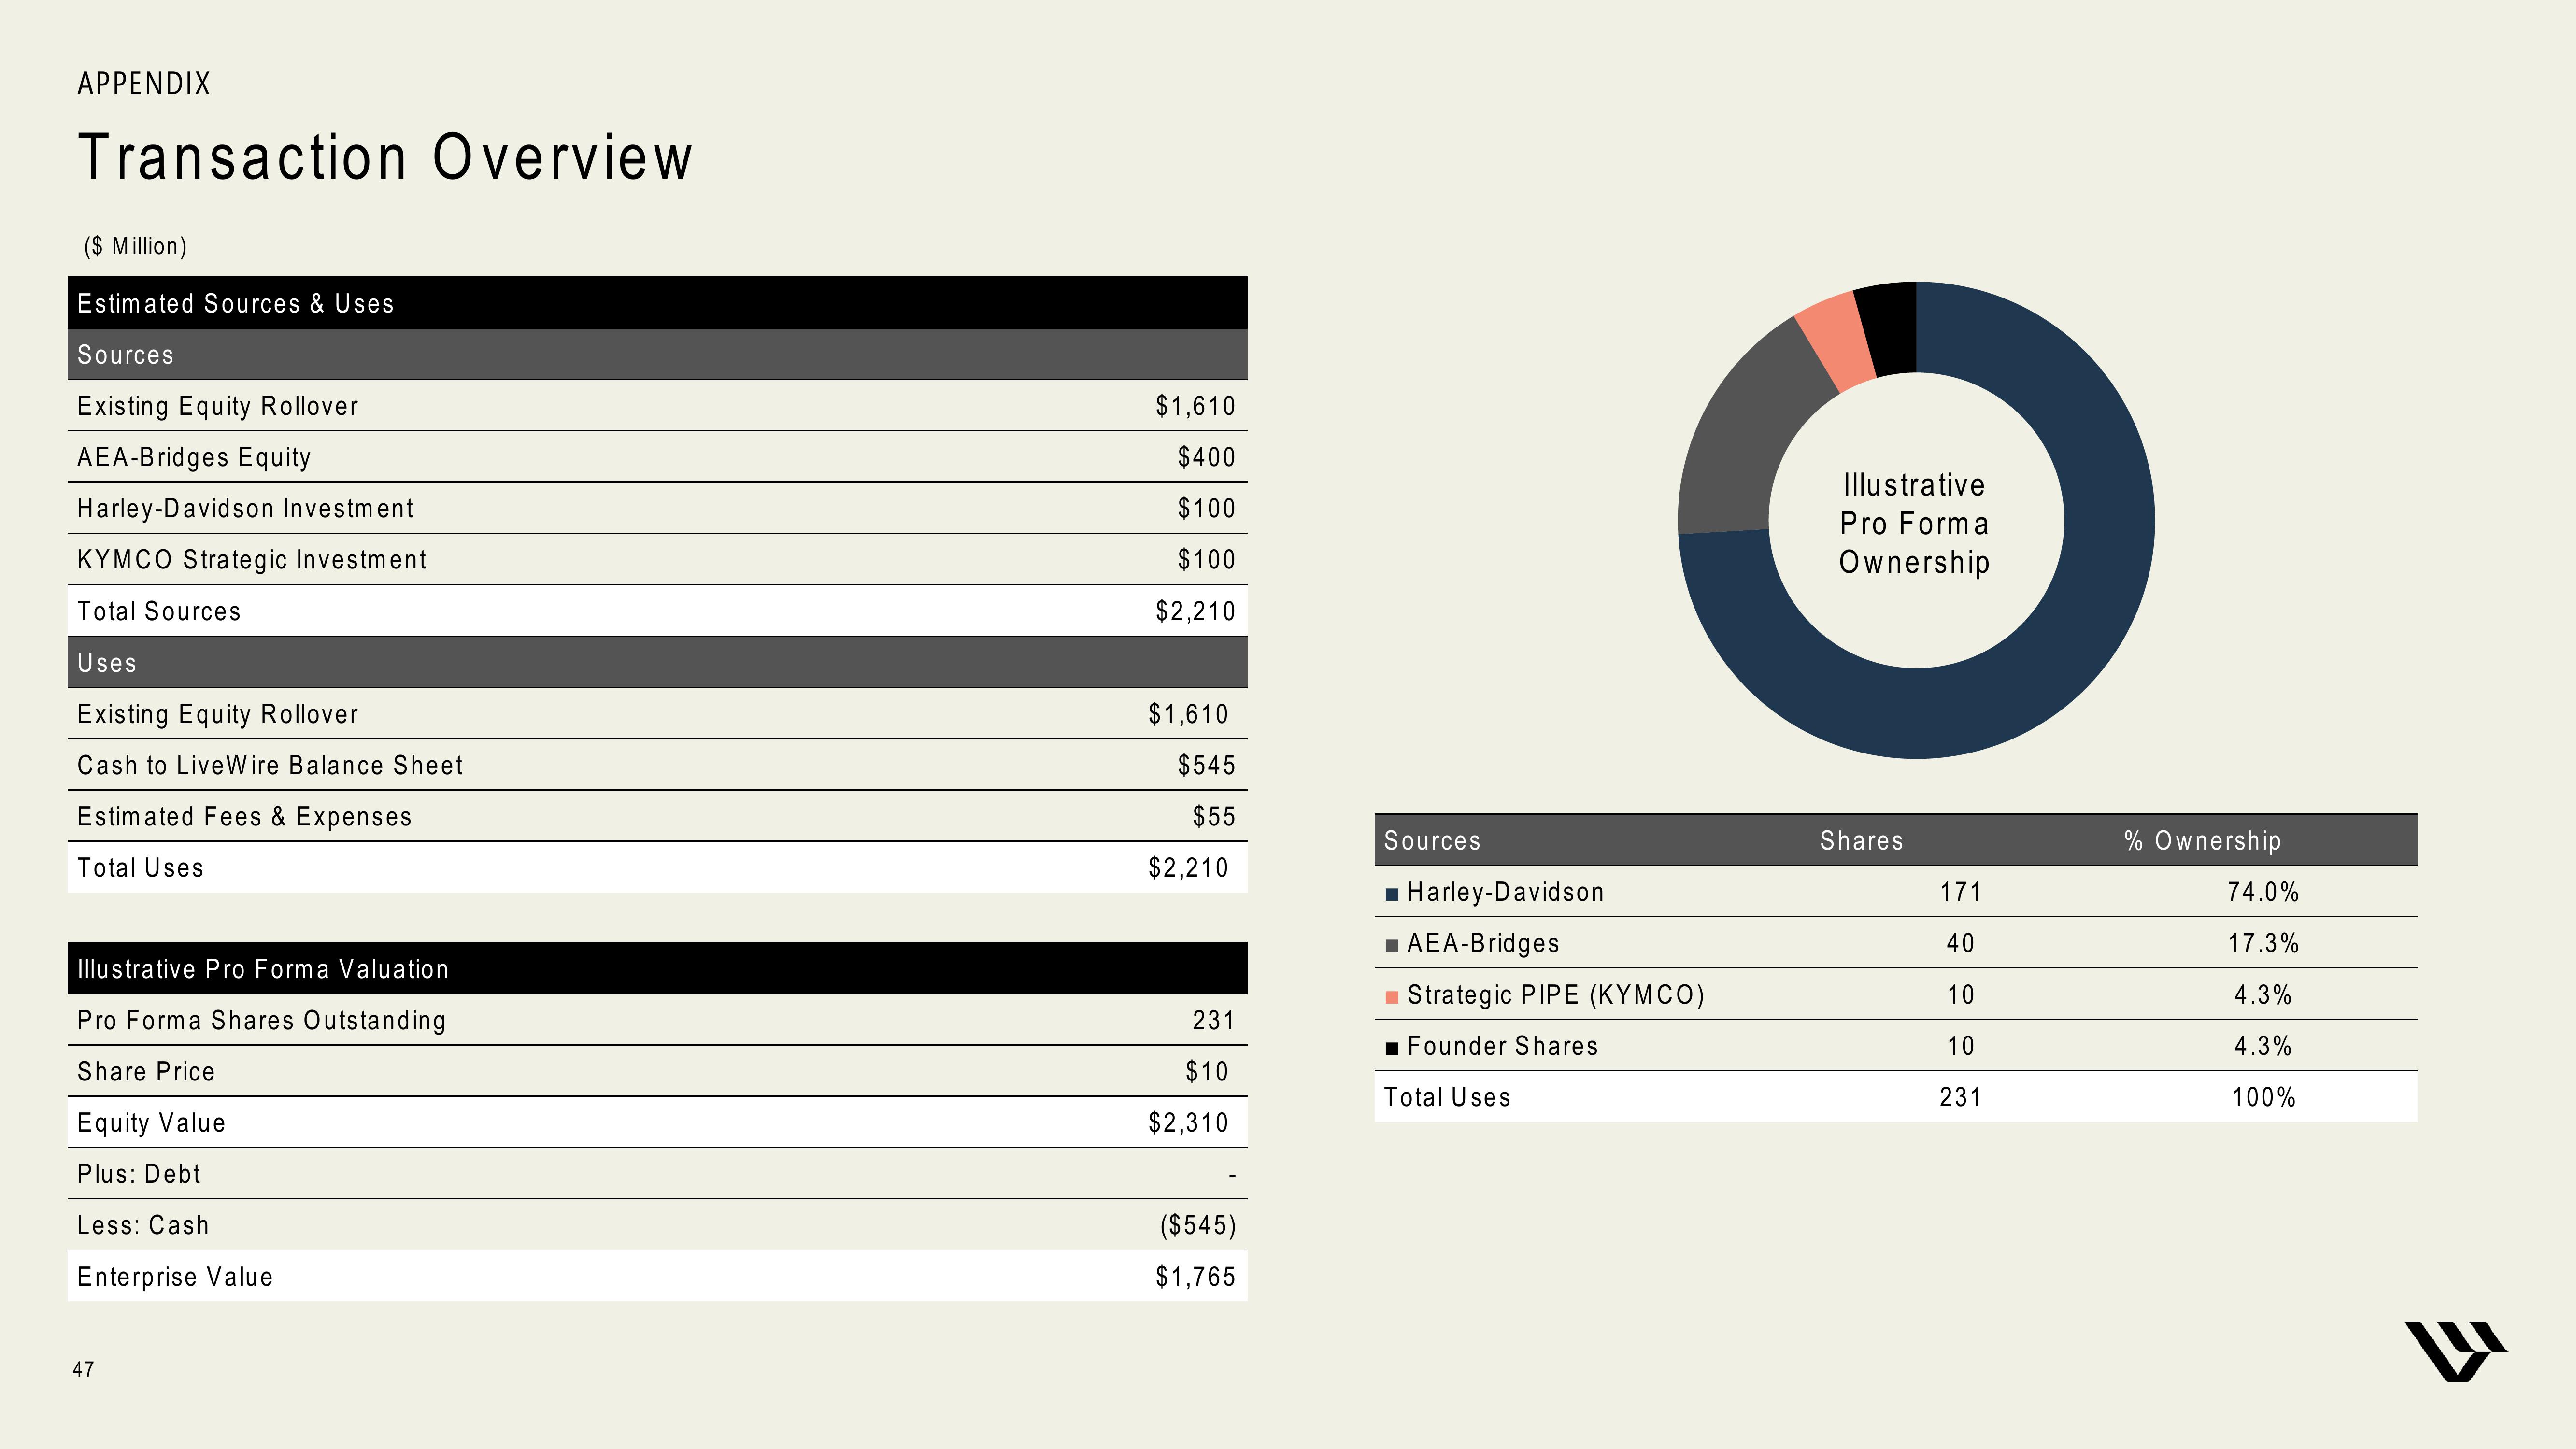Click 'Total Sources' row label

(x=159, y=611)
